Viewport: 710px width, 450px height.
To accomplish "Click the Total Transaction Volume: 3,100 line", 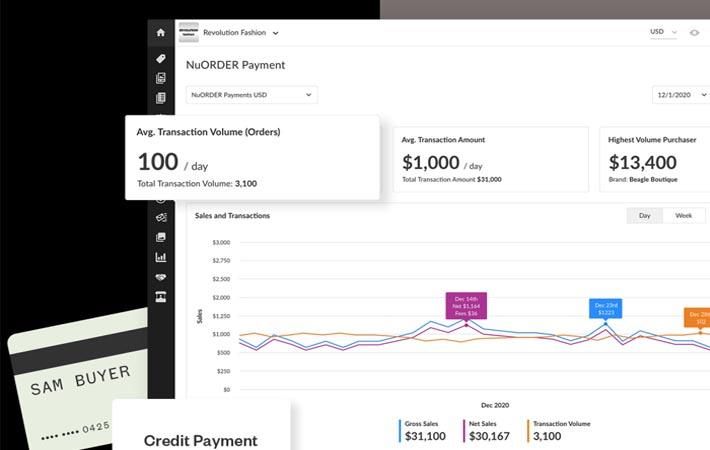I will pyautogui.click(x=197, y=184).
